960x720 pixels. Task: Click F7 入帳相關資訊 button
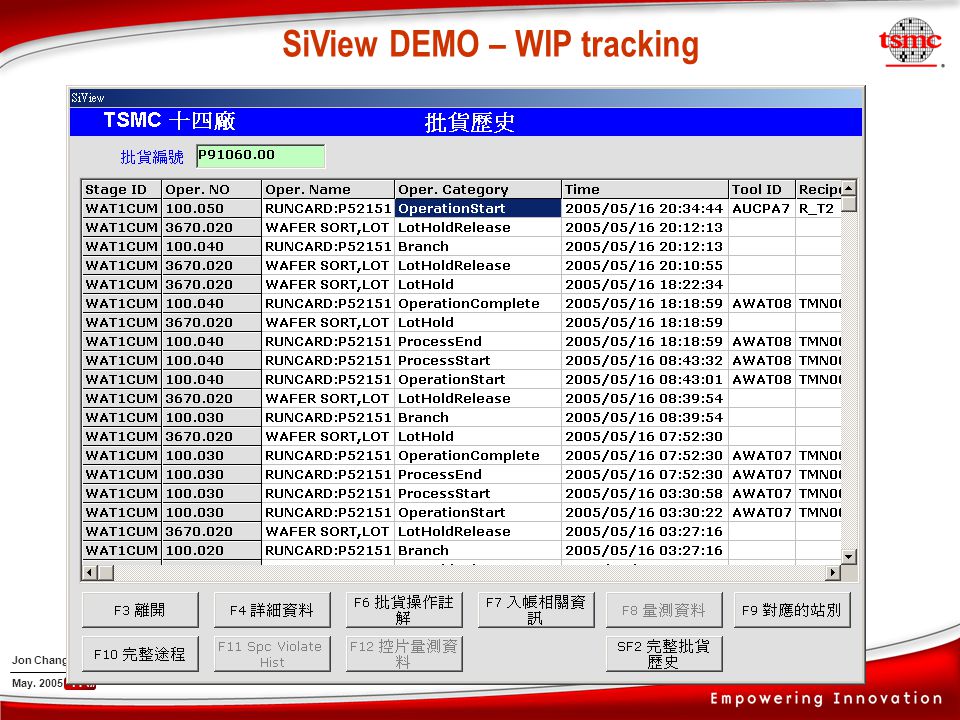(536, 610)
